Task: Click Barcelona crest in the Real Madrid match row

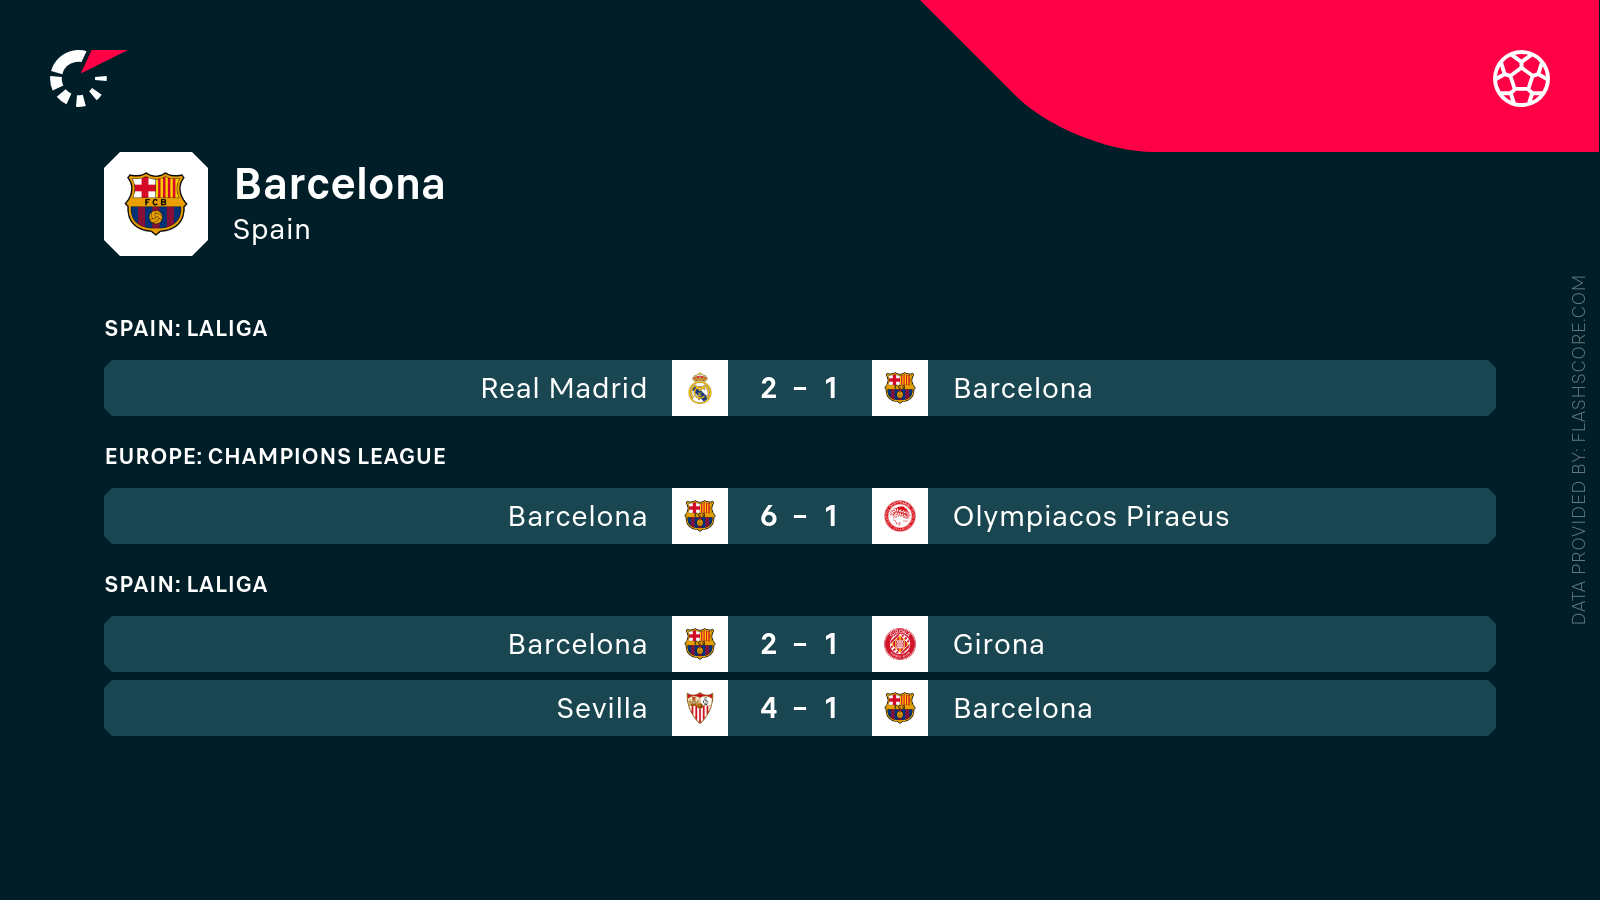Action: [900, 388]
